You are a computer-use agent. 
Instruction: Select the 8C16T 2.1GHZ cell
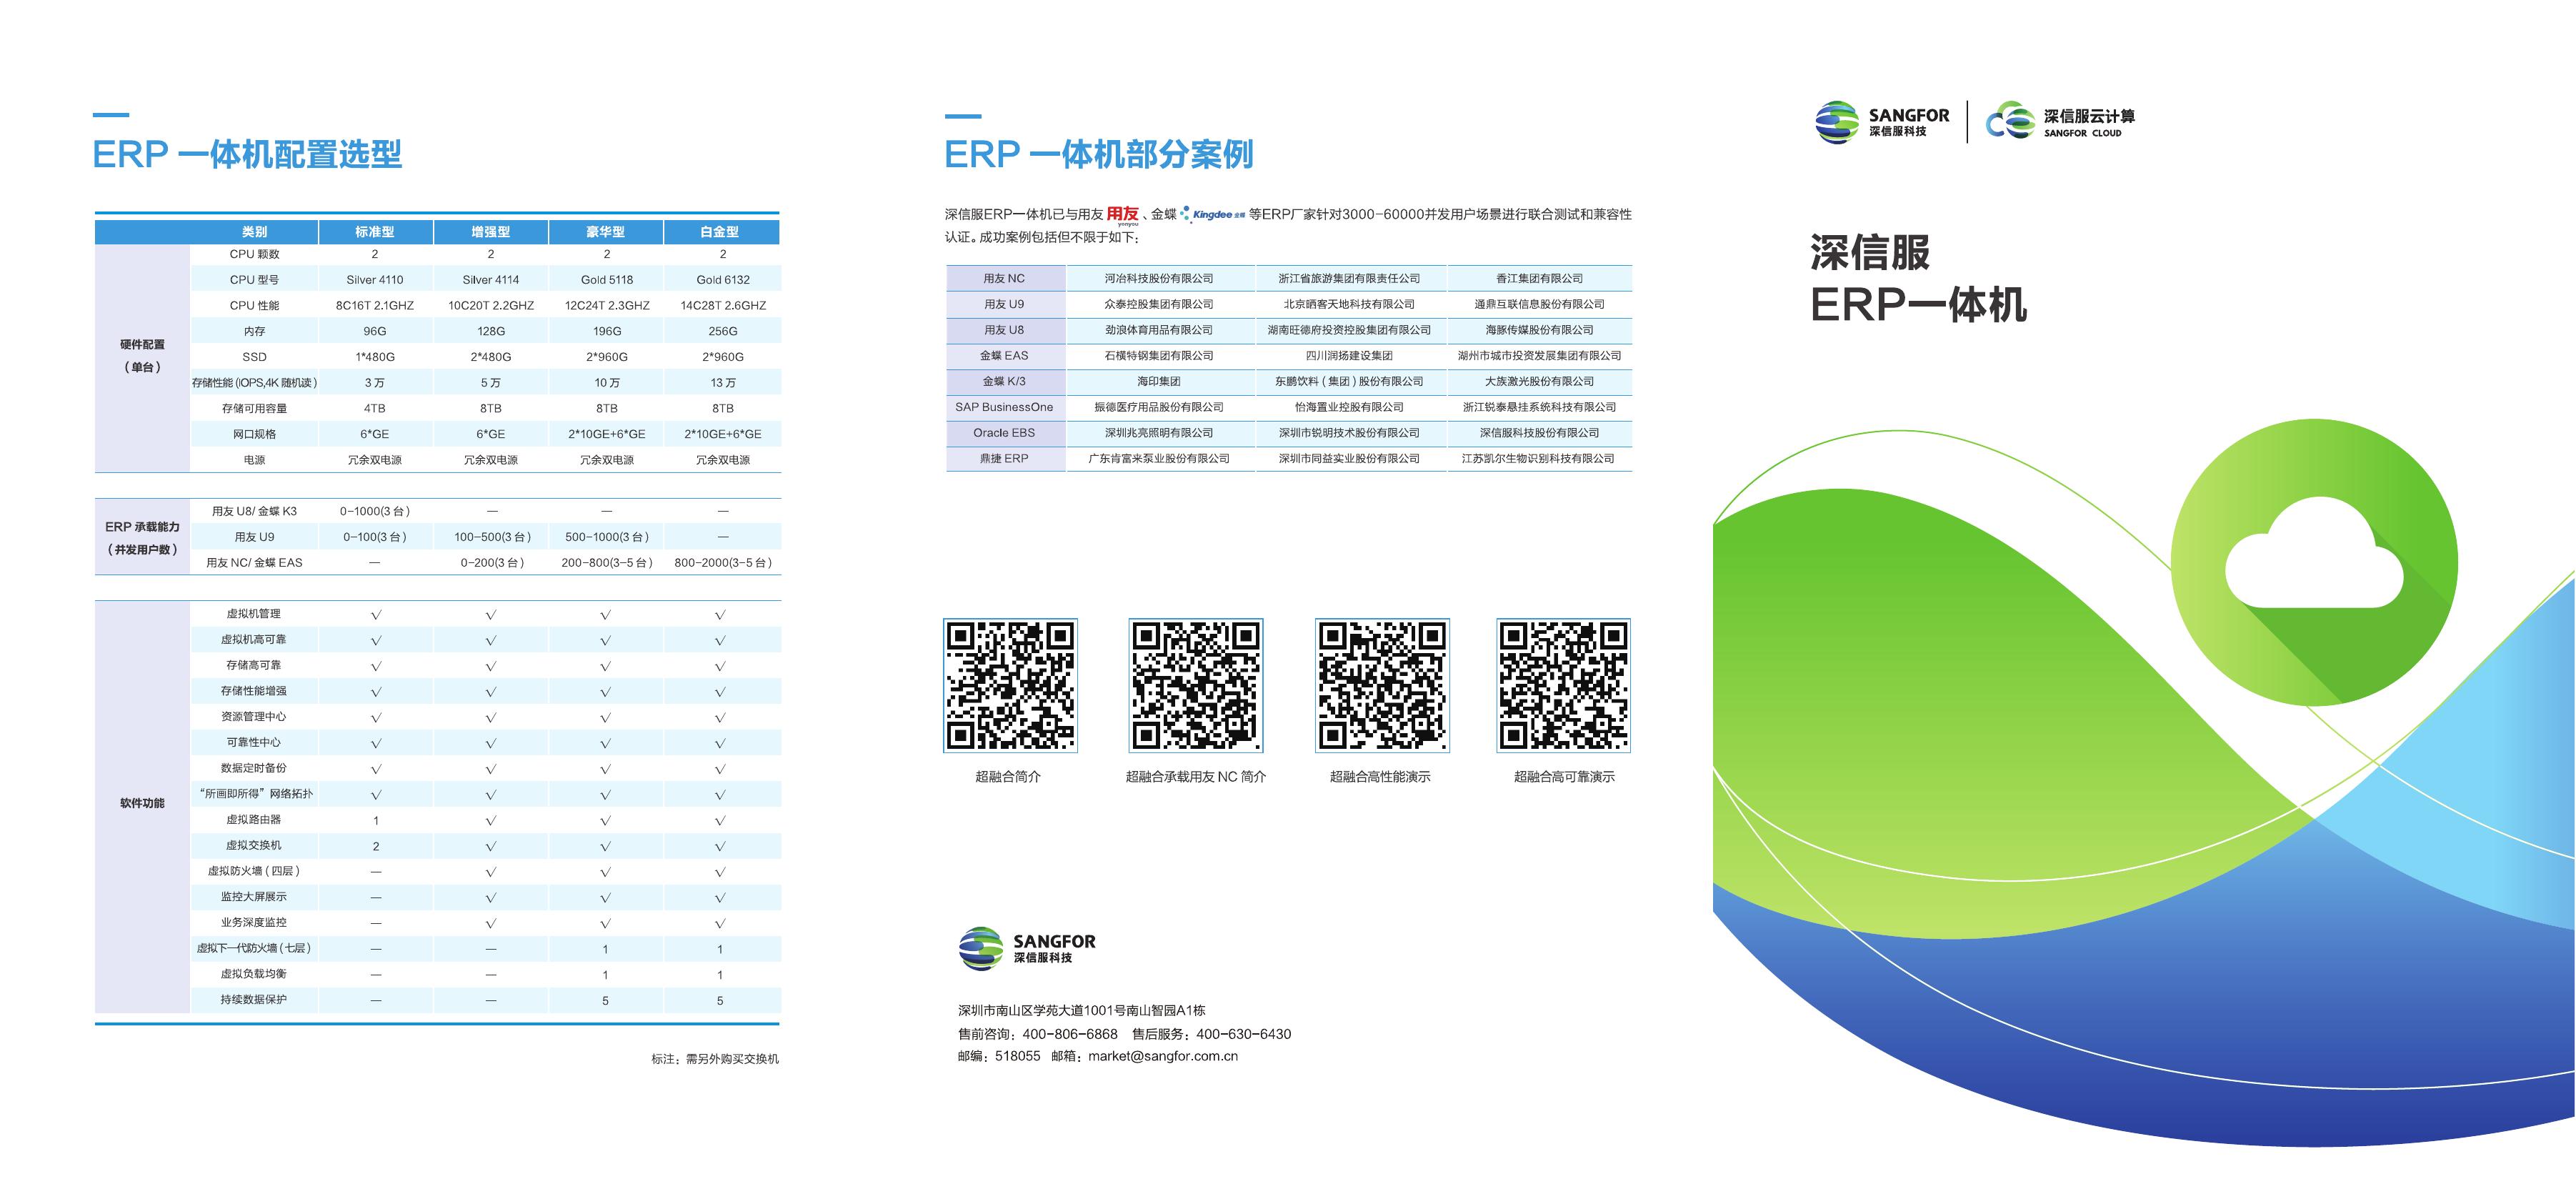tap(375, 306)
